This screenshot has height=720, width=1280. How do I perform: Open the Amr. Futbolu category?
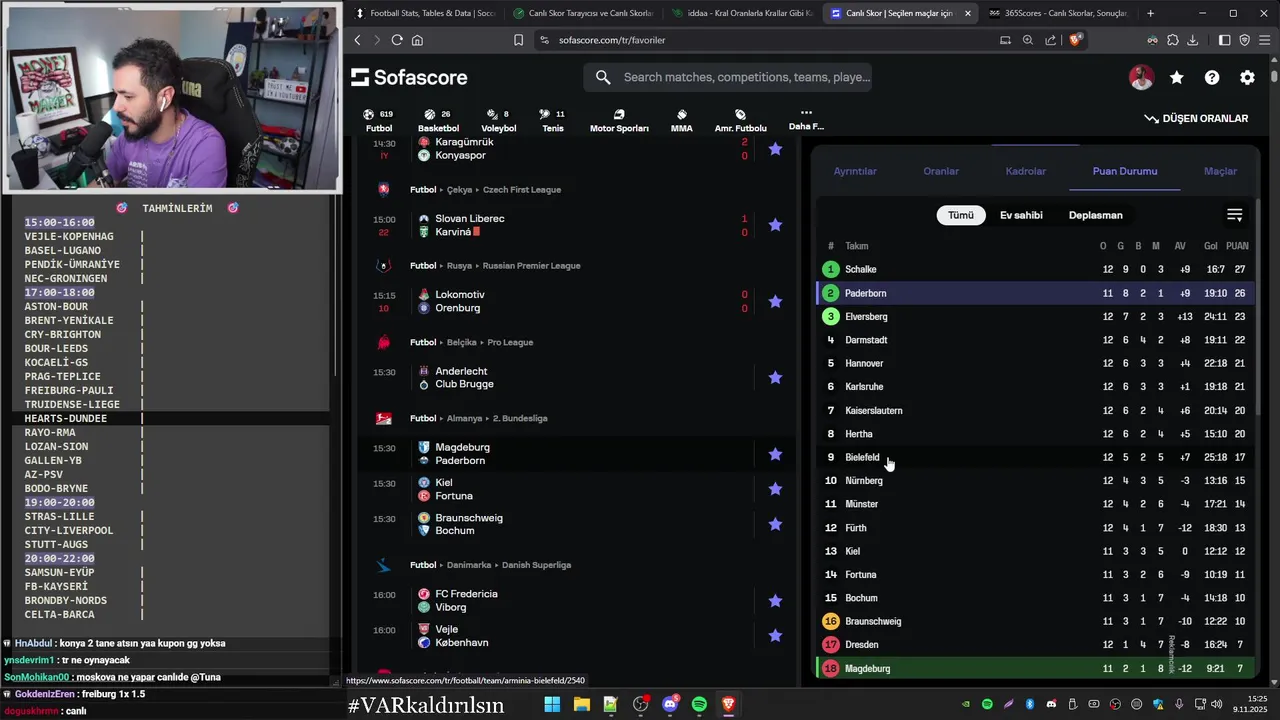[740, 120]
